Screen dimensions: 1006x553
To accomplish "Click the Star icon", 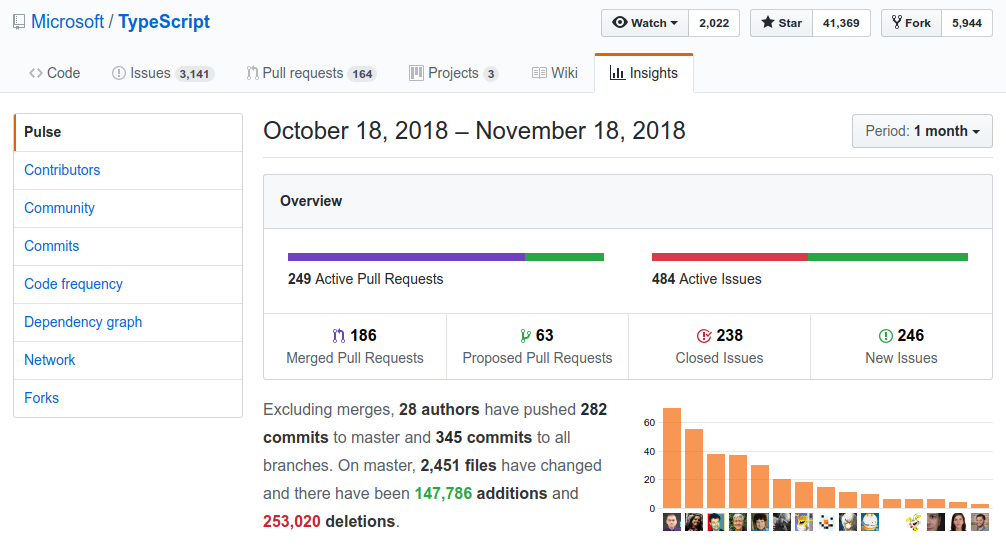I will click(767, 22).
